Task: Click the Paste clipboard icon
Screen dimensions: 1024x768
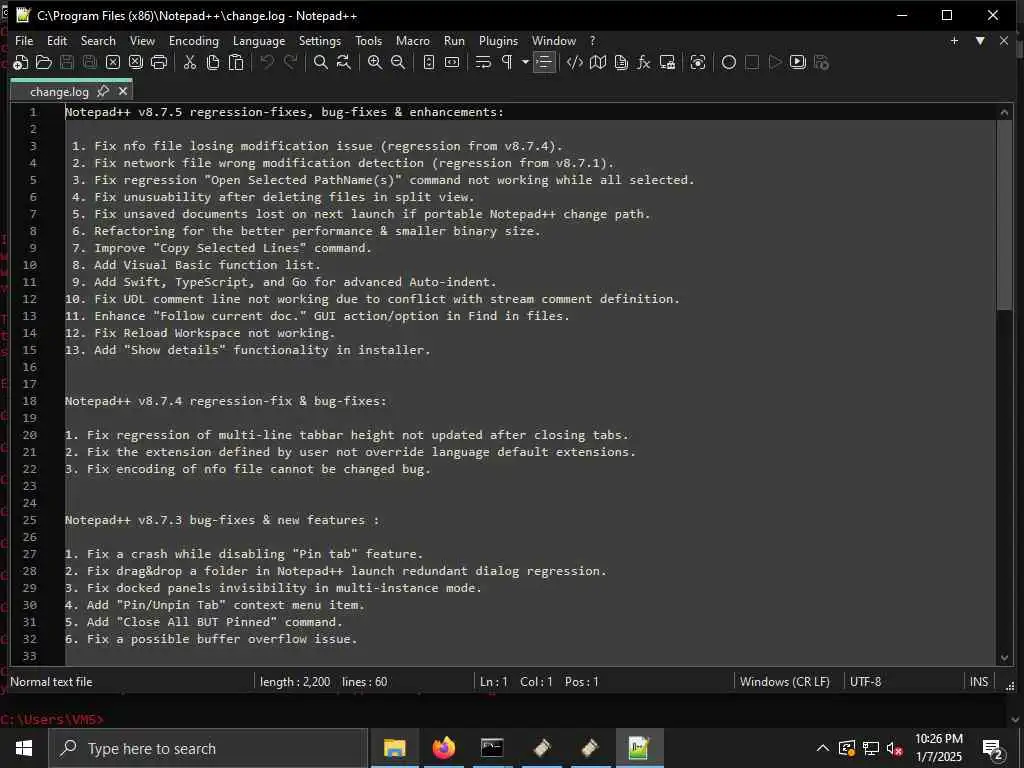Action: [236, 63]
